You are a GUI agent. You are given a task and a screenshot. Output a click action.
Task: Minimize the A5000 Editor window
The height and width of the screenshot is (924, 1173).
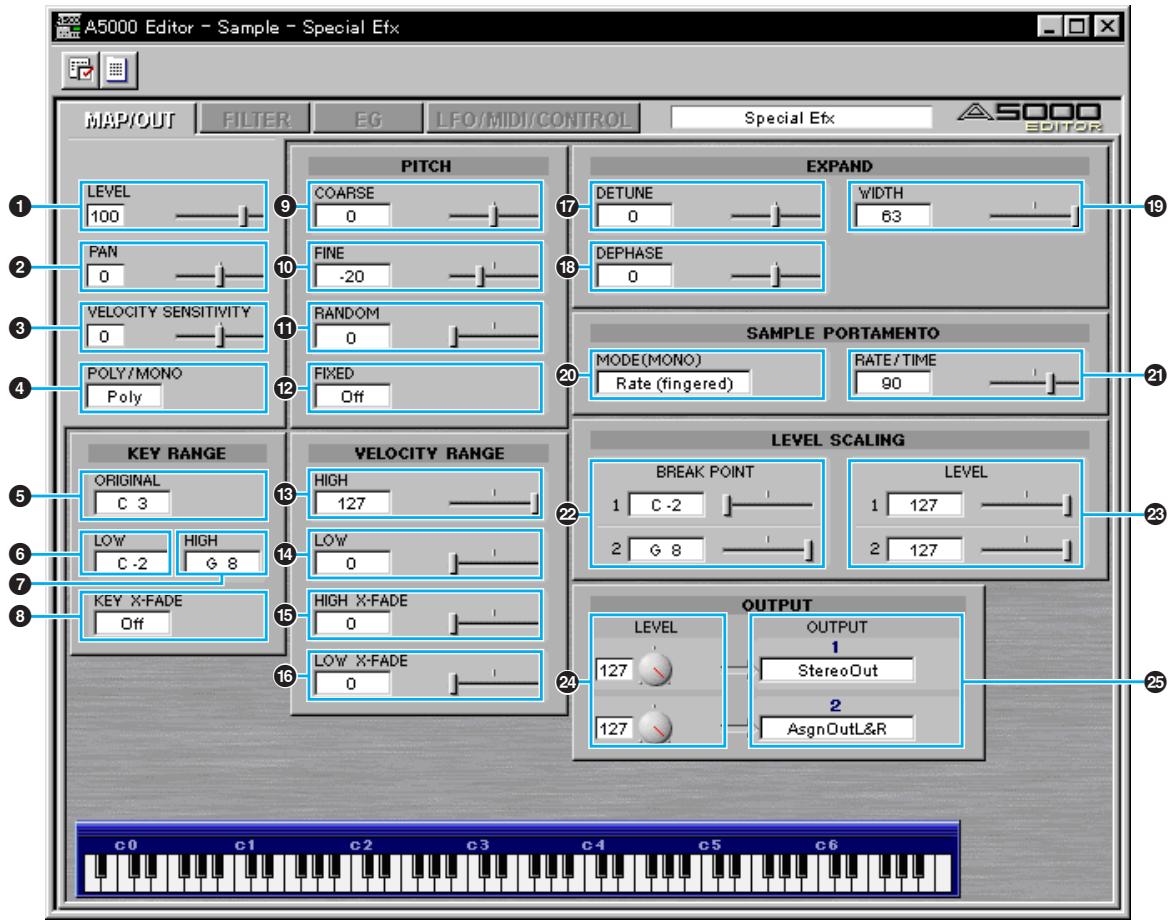coord(1050,26)
